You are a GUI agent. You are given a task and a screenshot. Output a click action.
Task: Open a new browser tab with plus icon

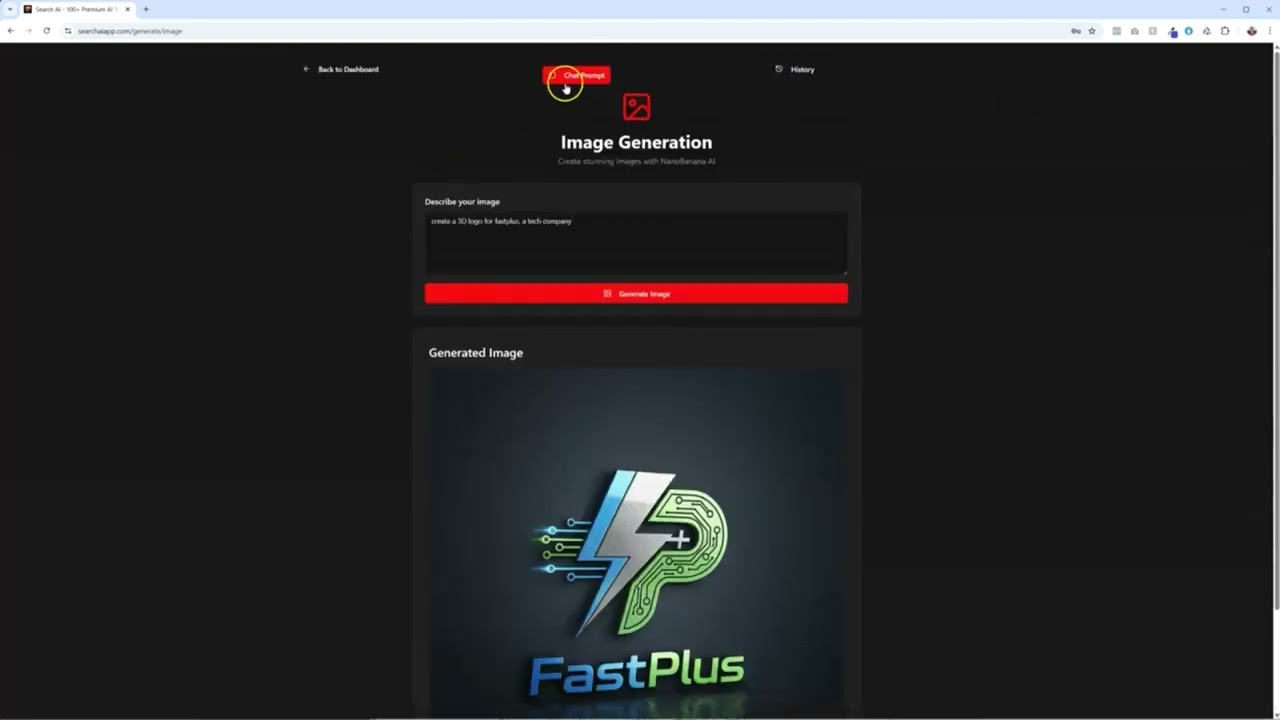click(x=146, y=9)
